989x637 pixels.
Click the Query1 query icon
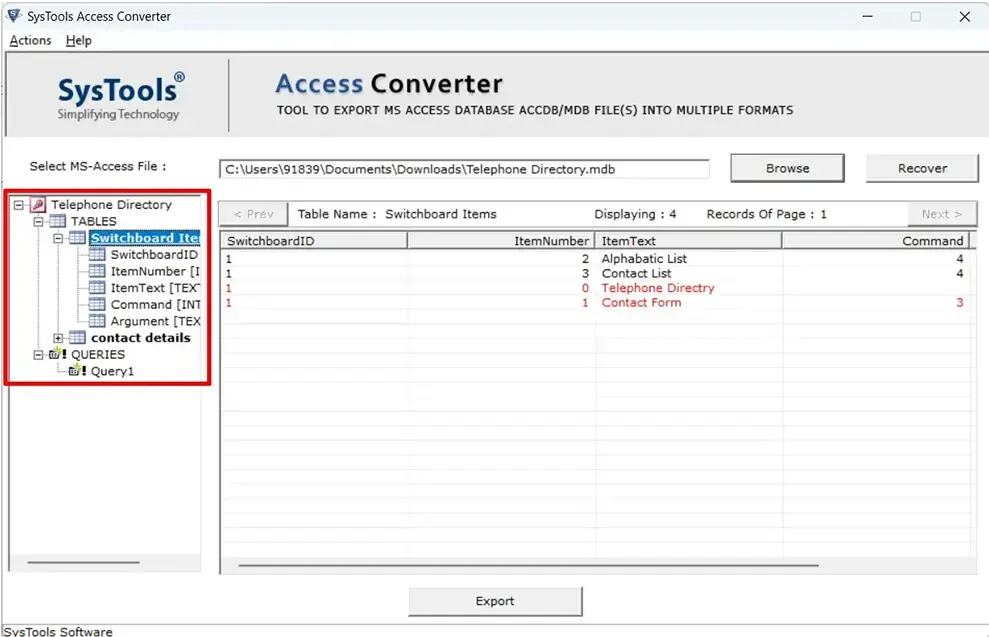coord(78,370)
